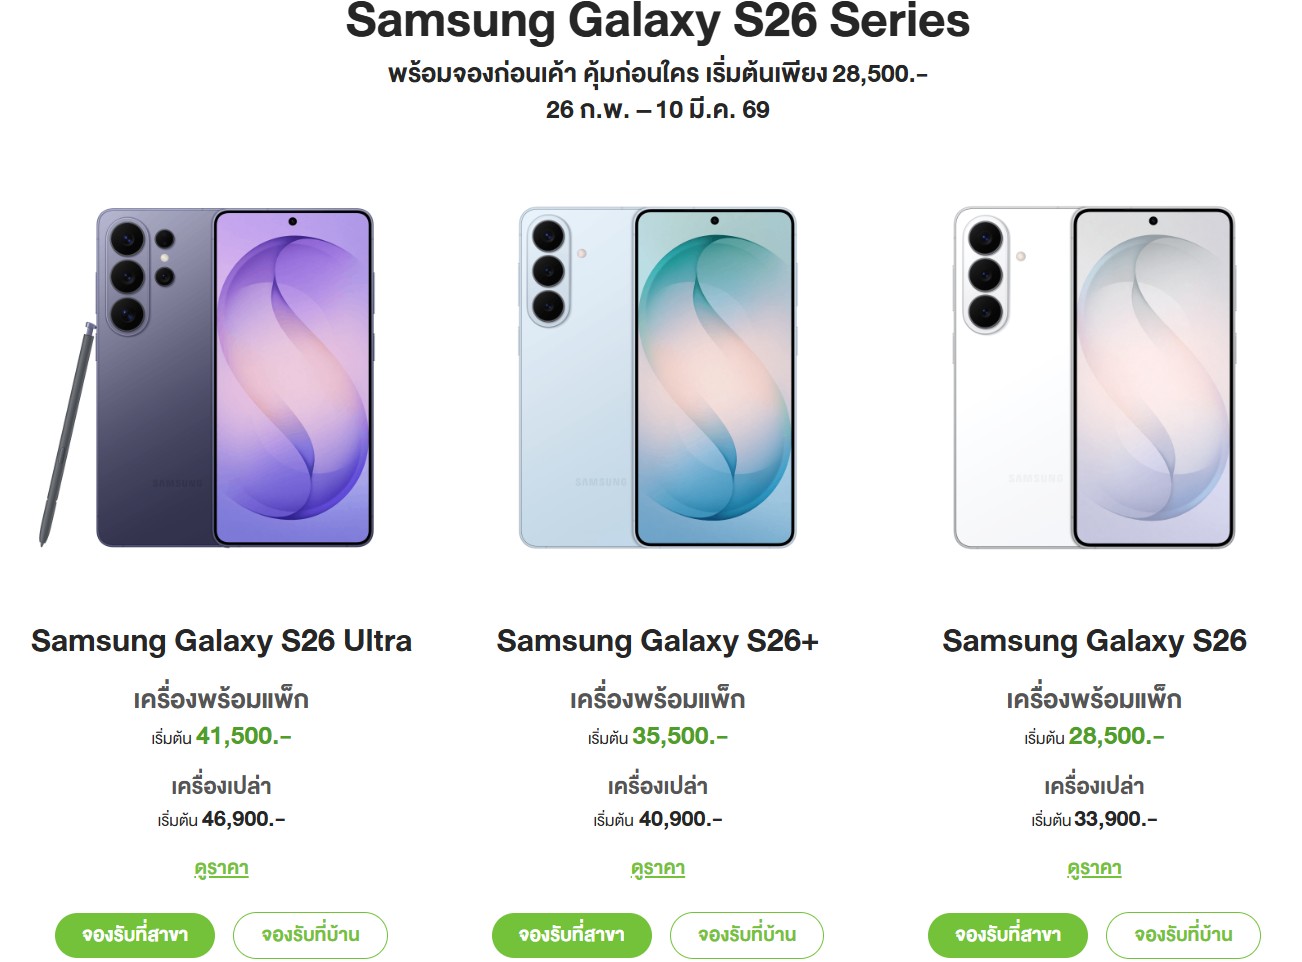Reserve S26+ with green จองรับที่สาขา button
Viewport: 1302px width, 962px height.
click(x=571, y=935)
